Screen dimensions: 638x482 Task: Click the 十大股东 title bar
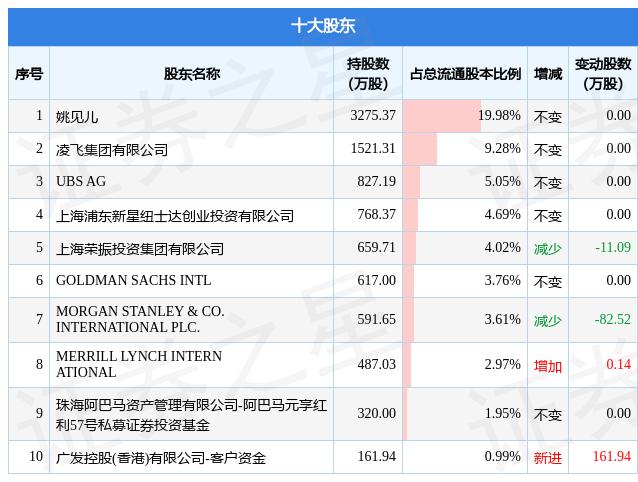pyautogui.click(x=319, y=26)
